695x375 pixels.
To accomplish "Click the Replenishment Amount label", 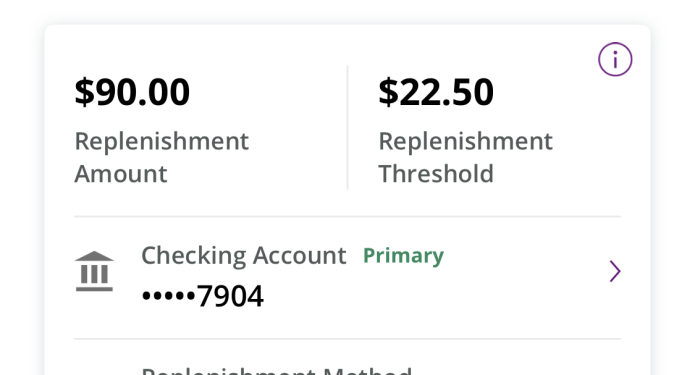I will 161,157.
